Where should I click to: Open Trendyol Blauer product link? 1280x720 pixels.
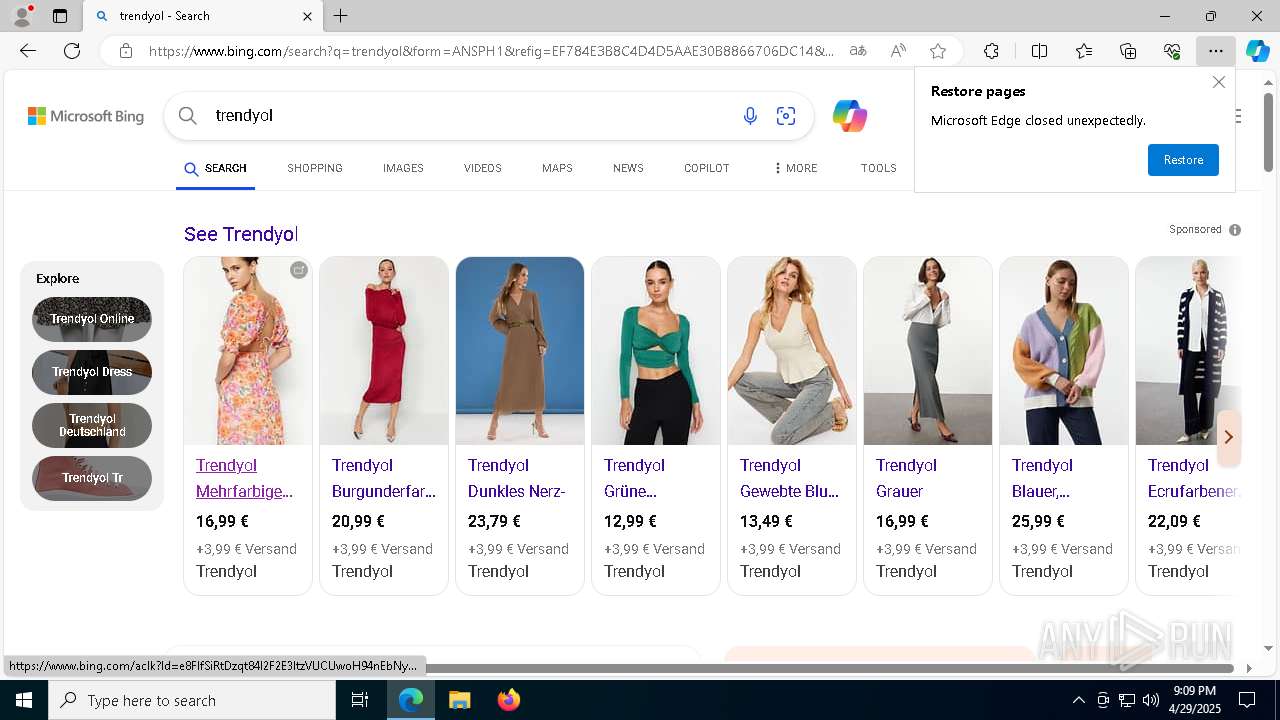coord(1042,478)
